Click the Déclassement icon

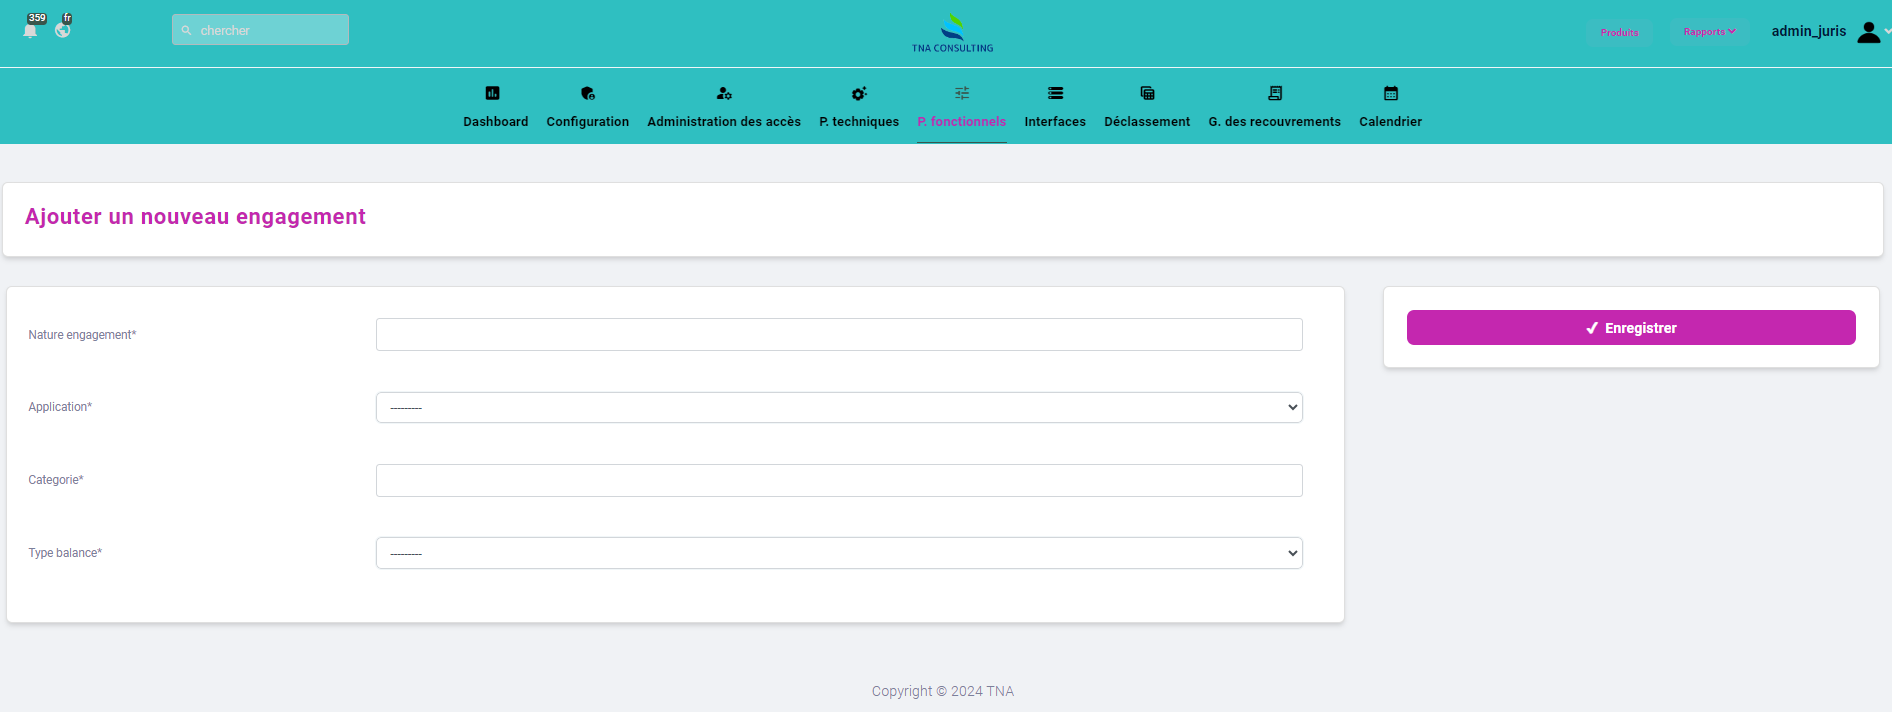pyautogui.click(x=1147, y=93)
